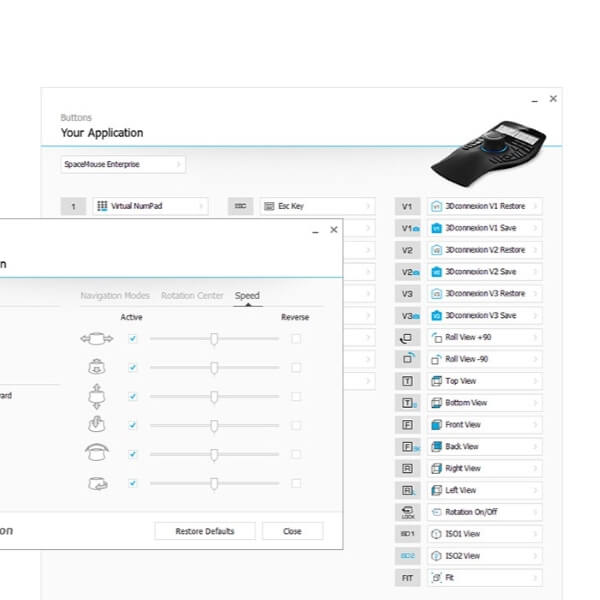Viewport: 600px width, 600px height.
Task: Click the rotation lock key badge
Action: tap(407, 512)
